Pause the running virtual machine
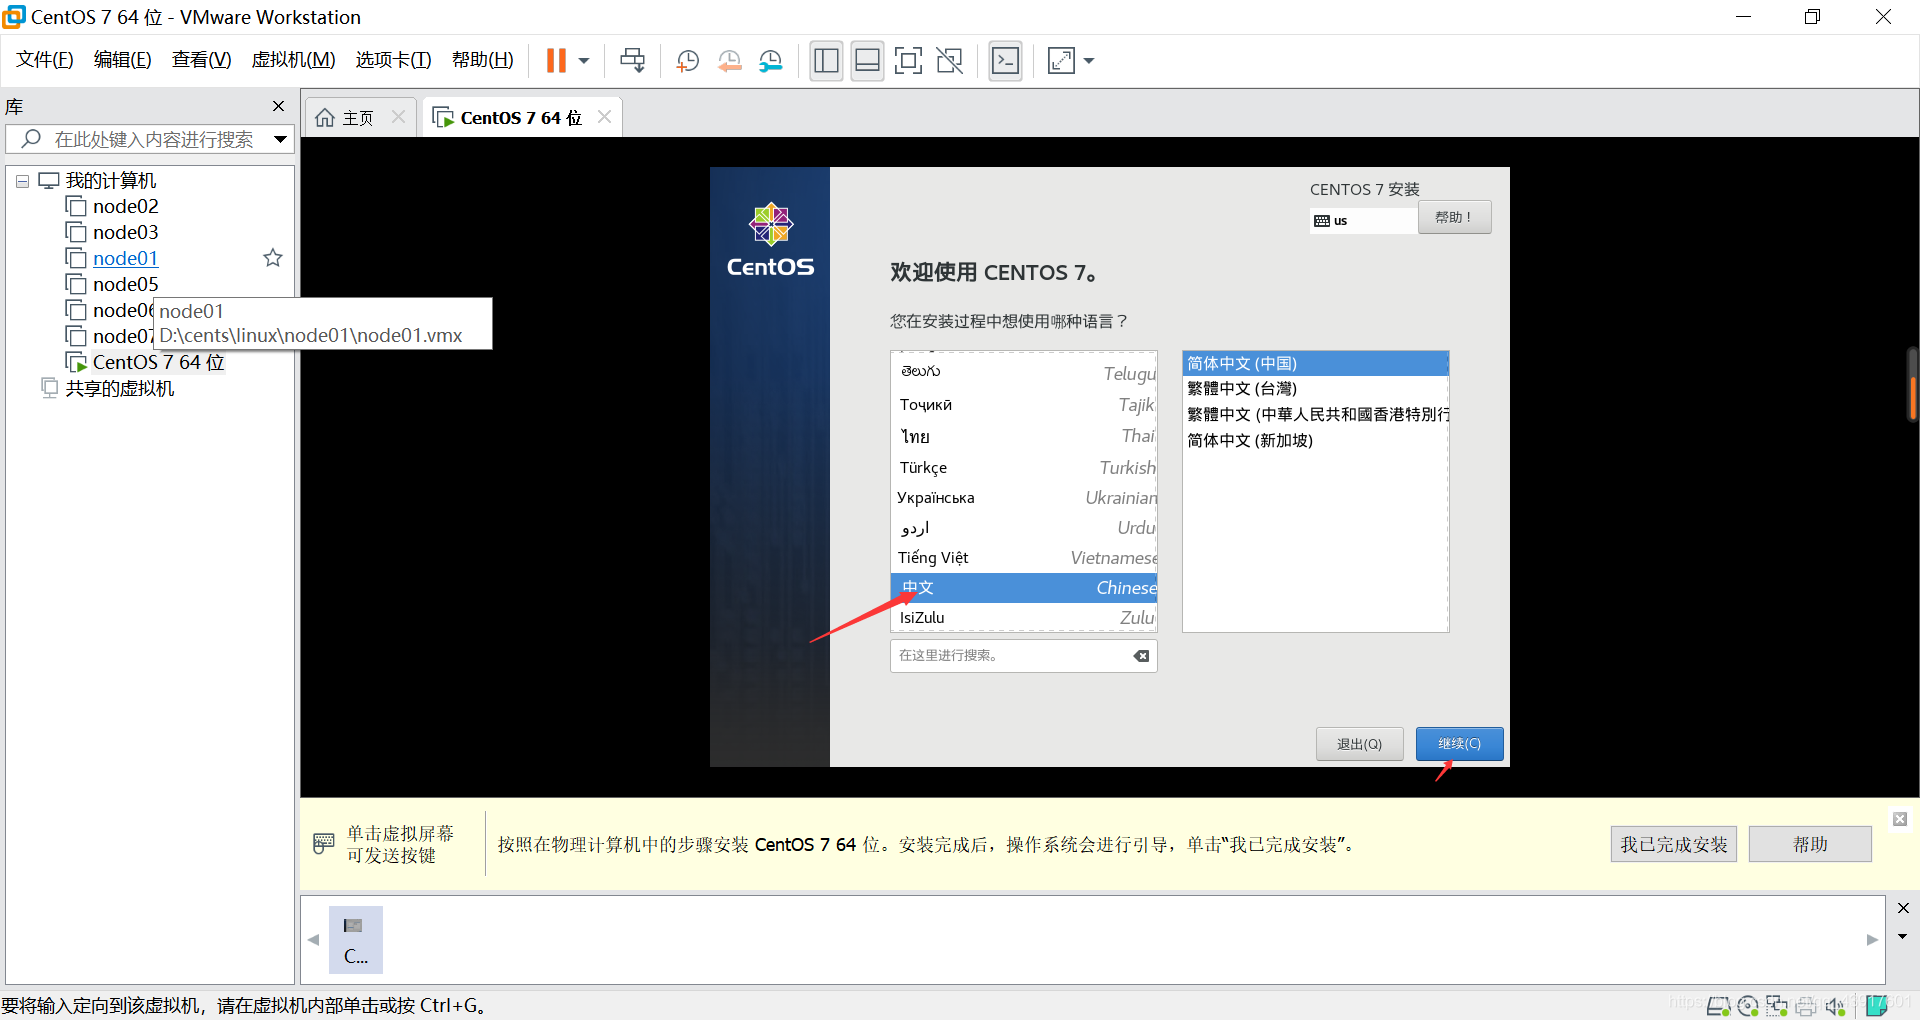This screenshot has width=1920, height=1020. coord(556,61)
